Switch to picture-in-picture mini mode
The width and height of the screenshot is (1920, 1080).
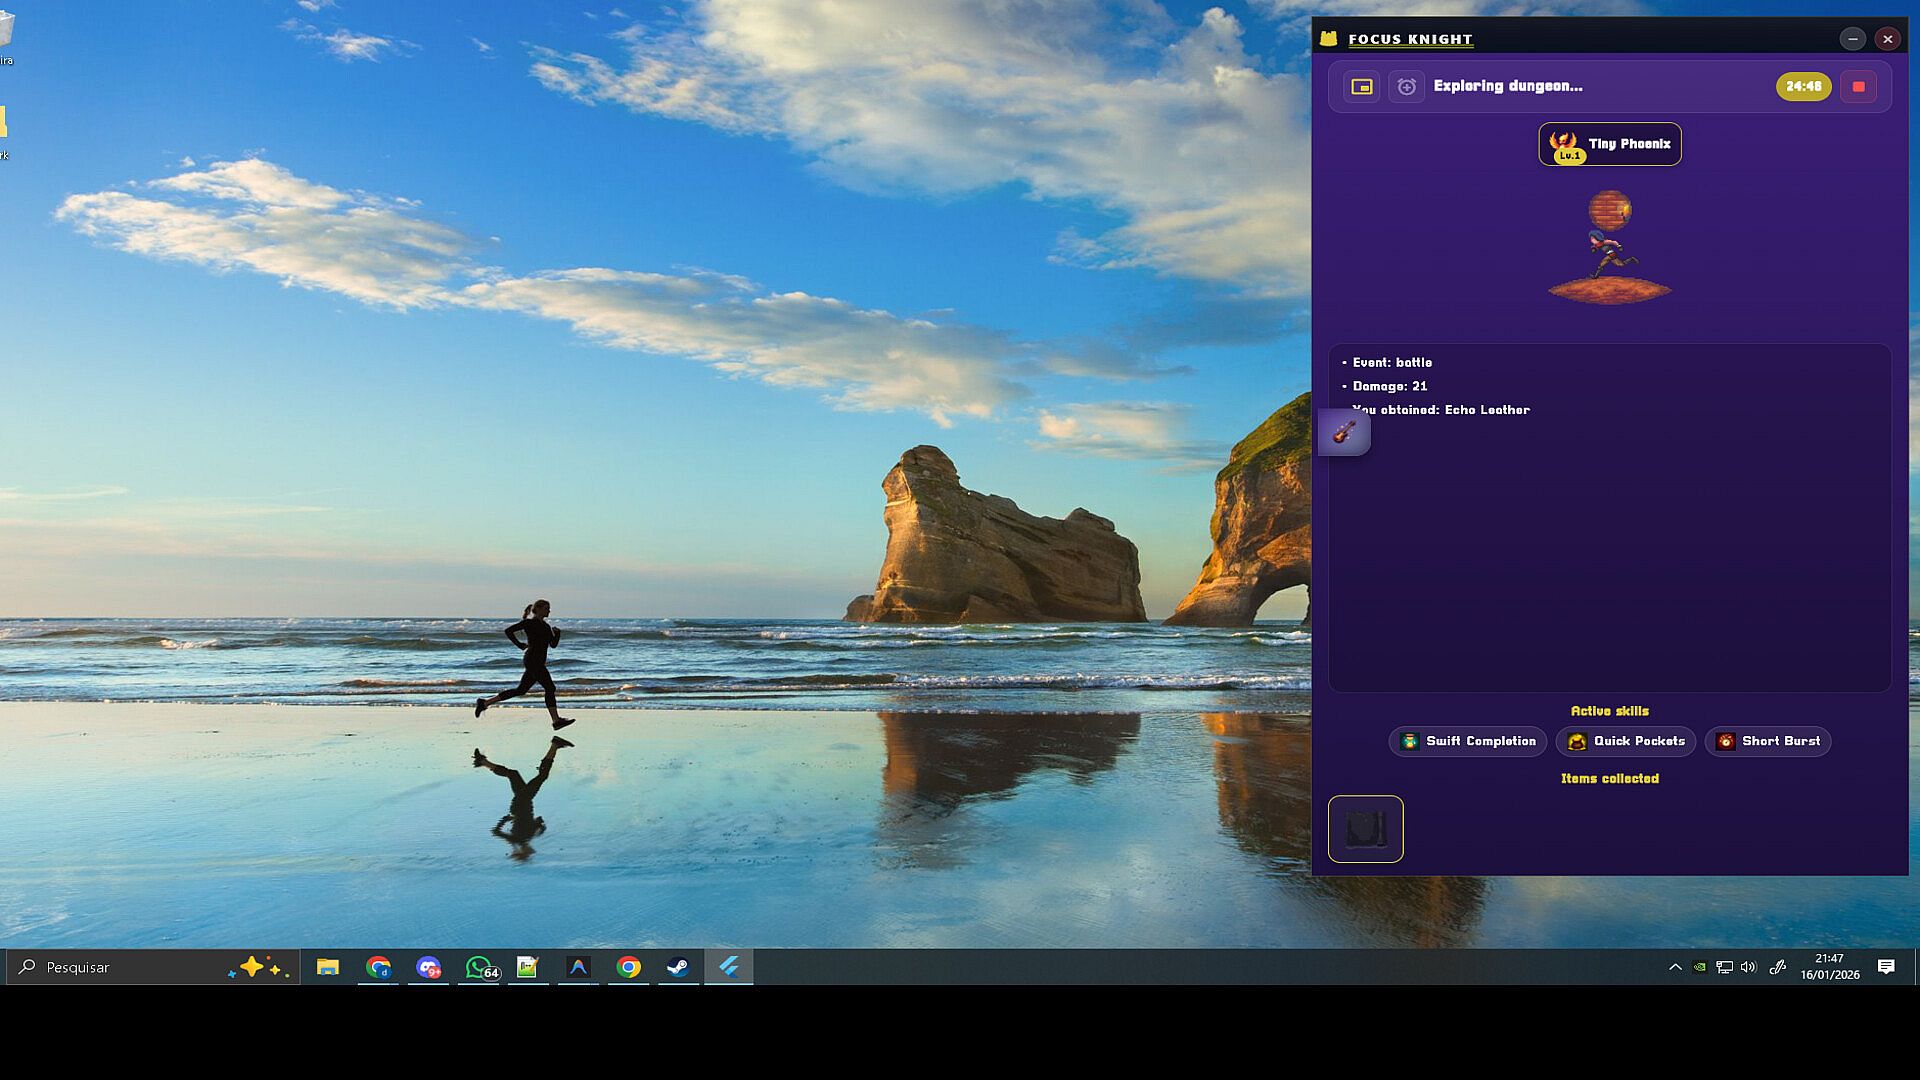click(1361, 87)
